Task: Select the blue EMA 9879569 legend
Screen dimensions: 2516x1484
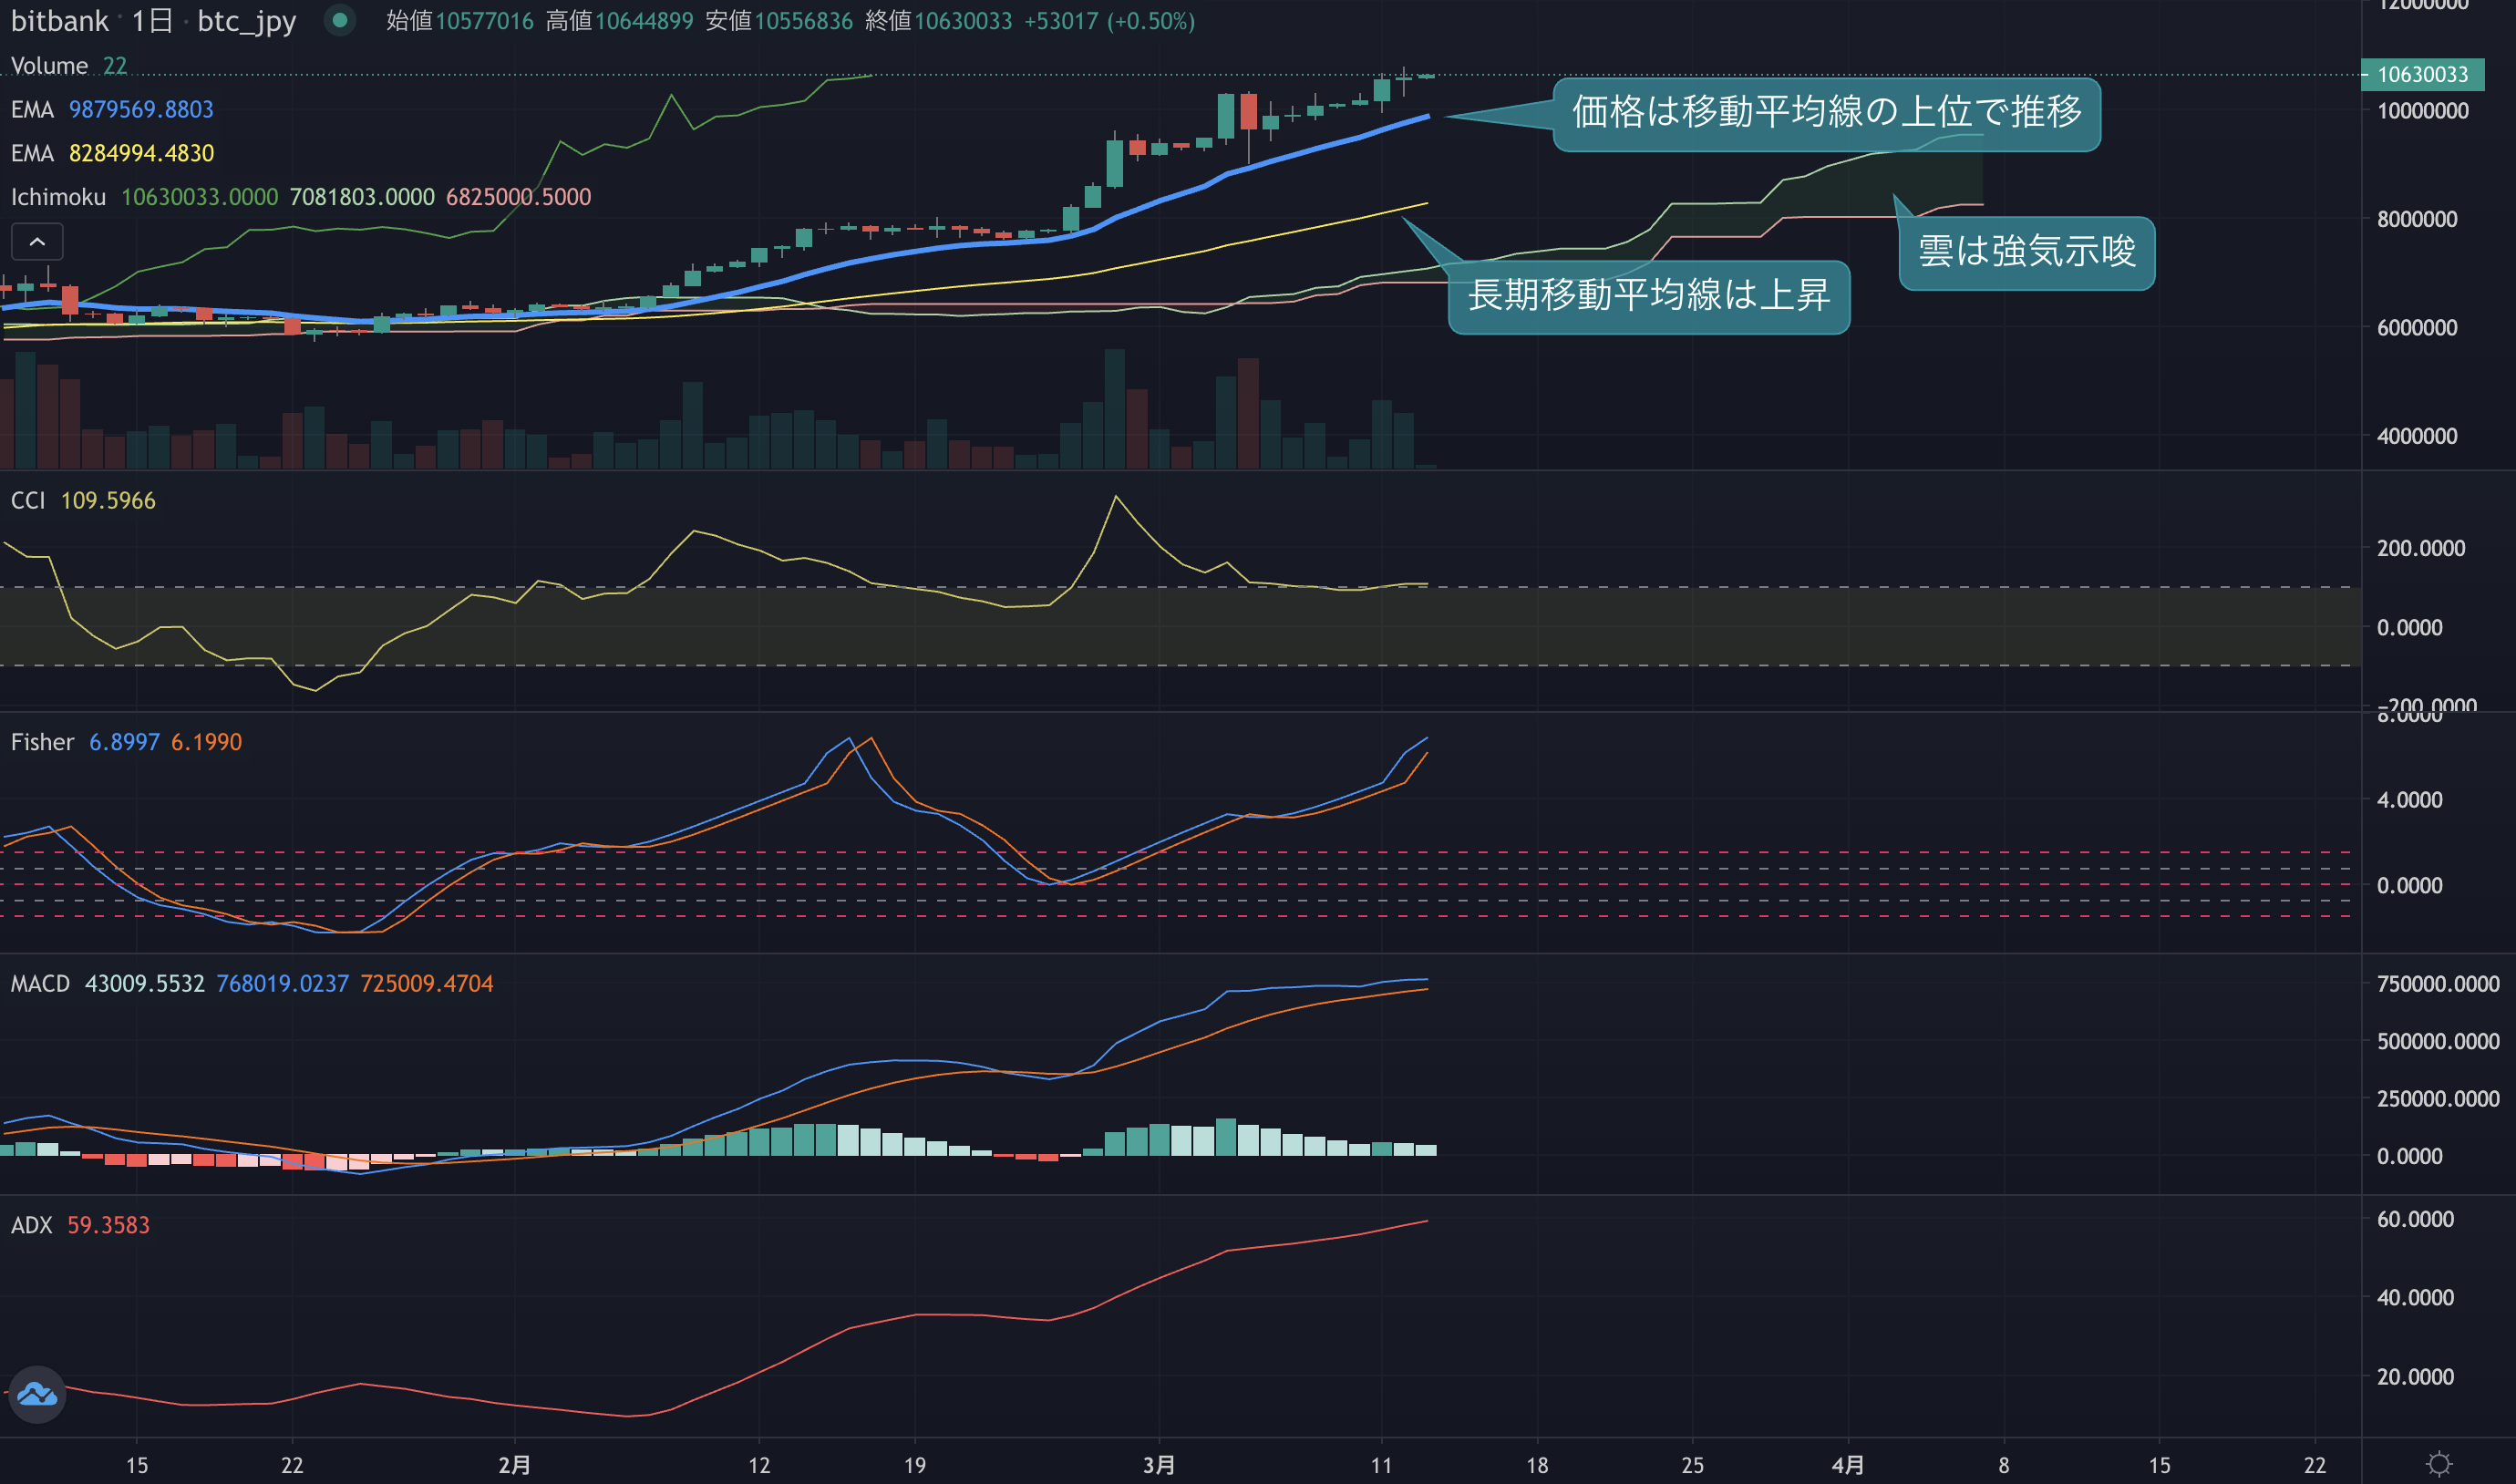Action: click(x=112, y=109)
